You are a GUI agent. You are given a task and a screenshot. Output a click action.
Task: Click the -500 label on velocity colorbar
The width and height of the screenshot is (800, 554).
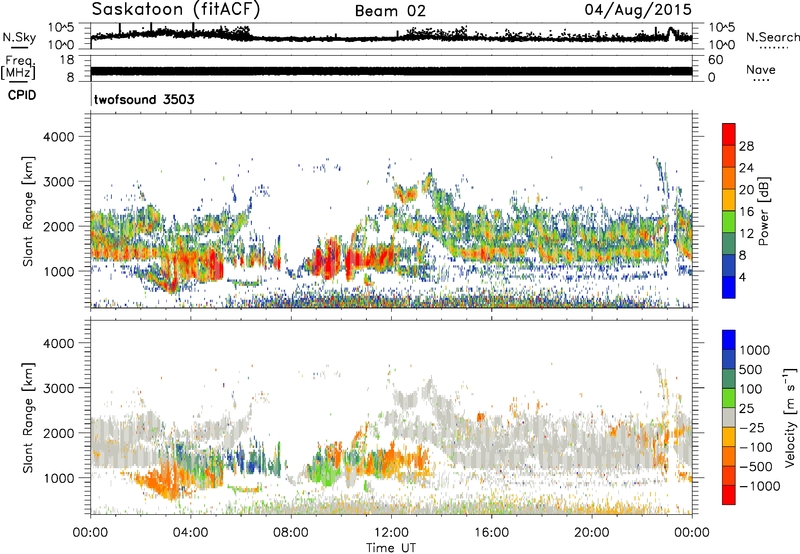pyautogui.click(x=755, y=467)
